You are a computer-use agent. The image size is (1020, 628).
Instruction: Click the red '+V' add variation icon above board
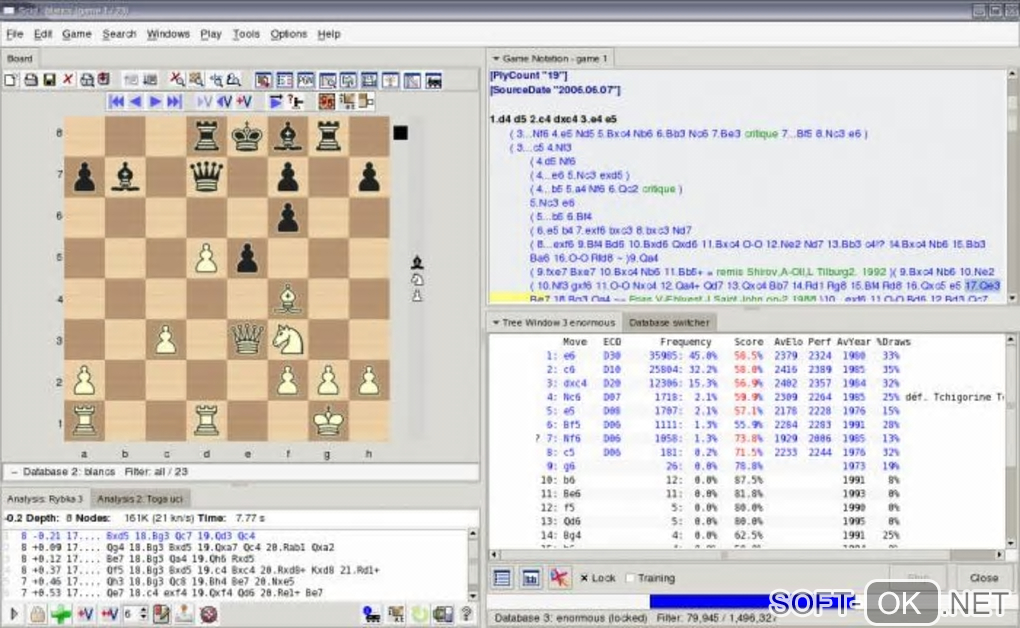244,102
